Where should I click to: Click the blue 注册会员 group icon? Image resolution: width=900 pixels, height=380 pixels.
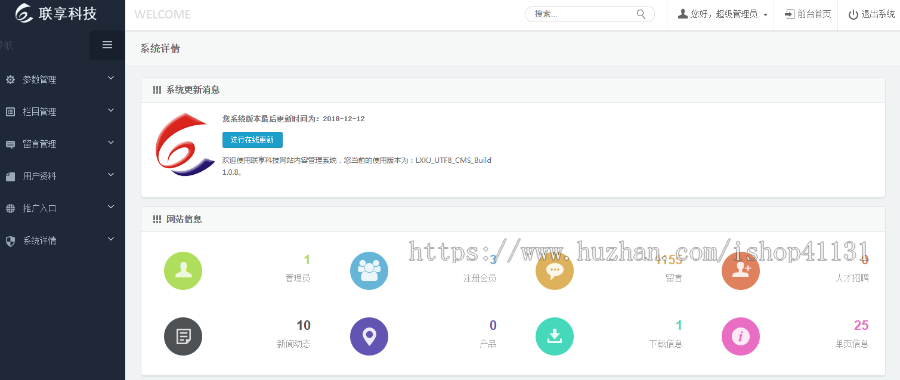[x=369, y=271]
